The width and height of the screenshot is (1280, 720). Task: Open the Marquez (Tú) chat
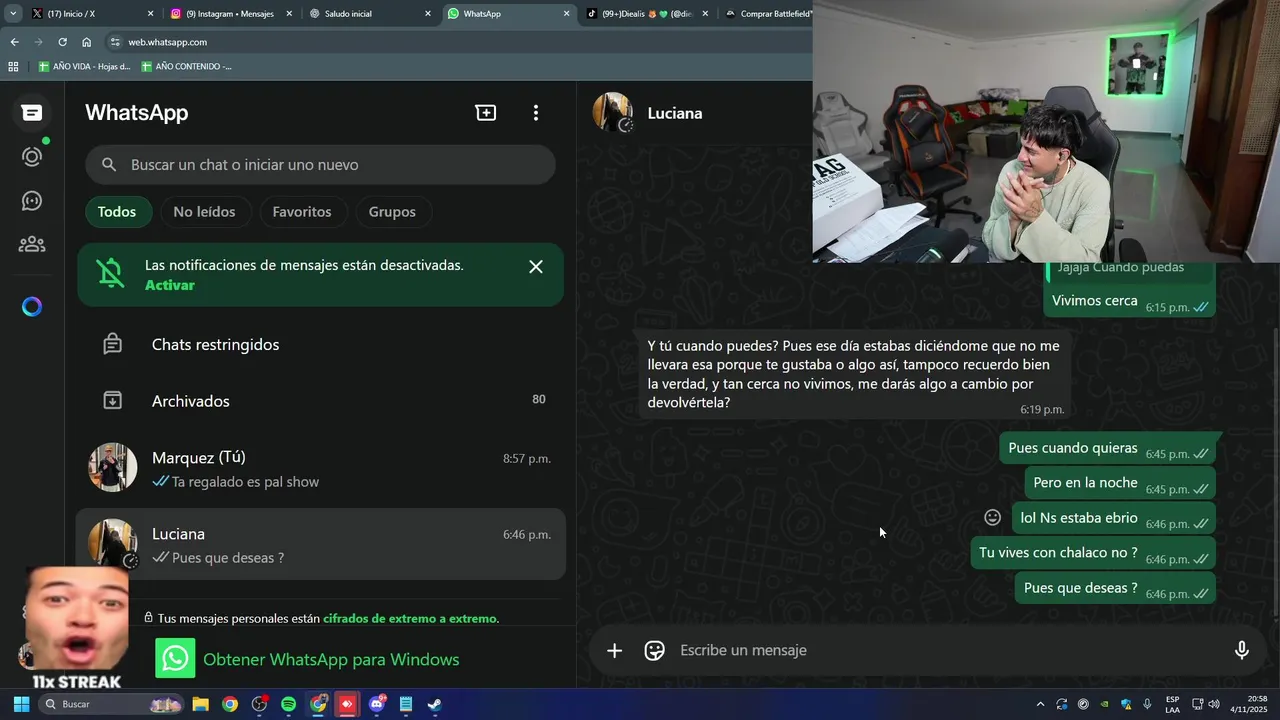coord(320,468)
